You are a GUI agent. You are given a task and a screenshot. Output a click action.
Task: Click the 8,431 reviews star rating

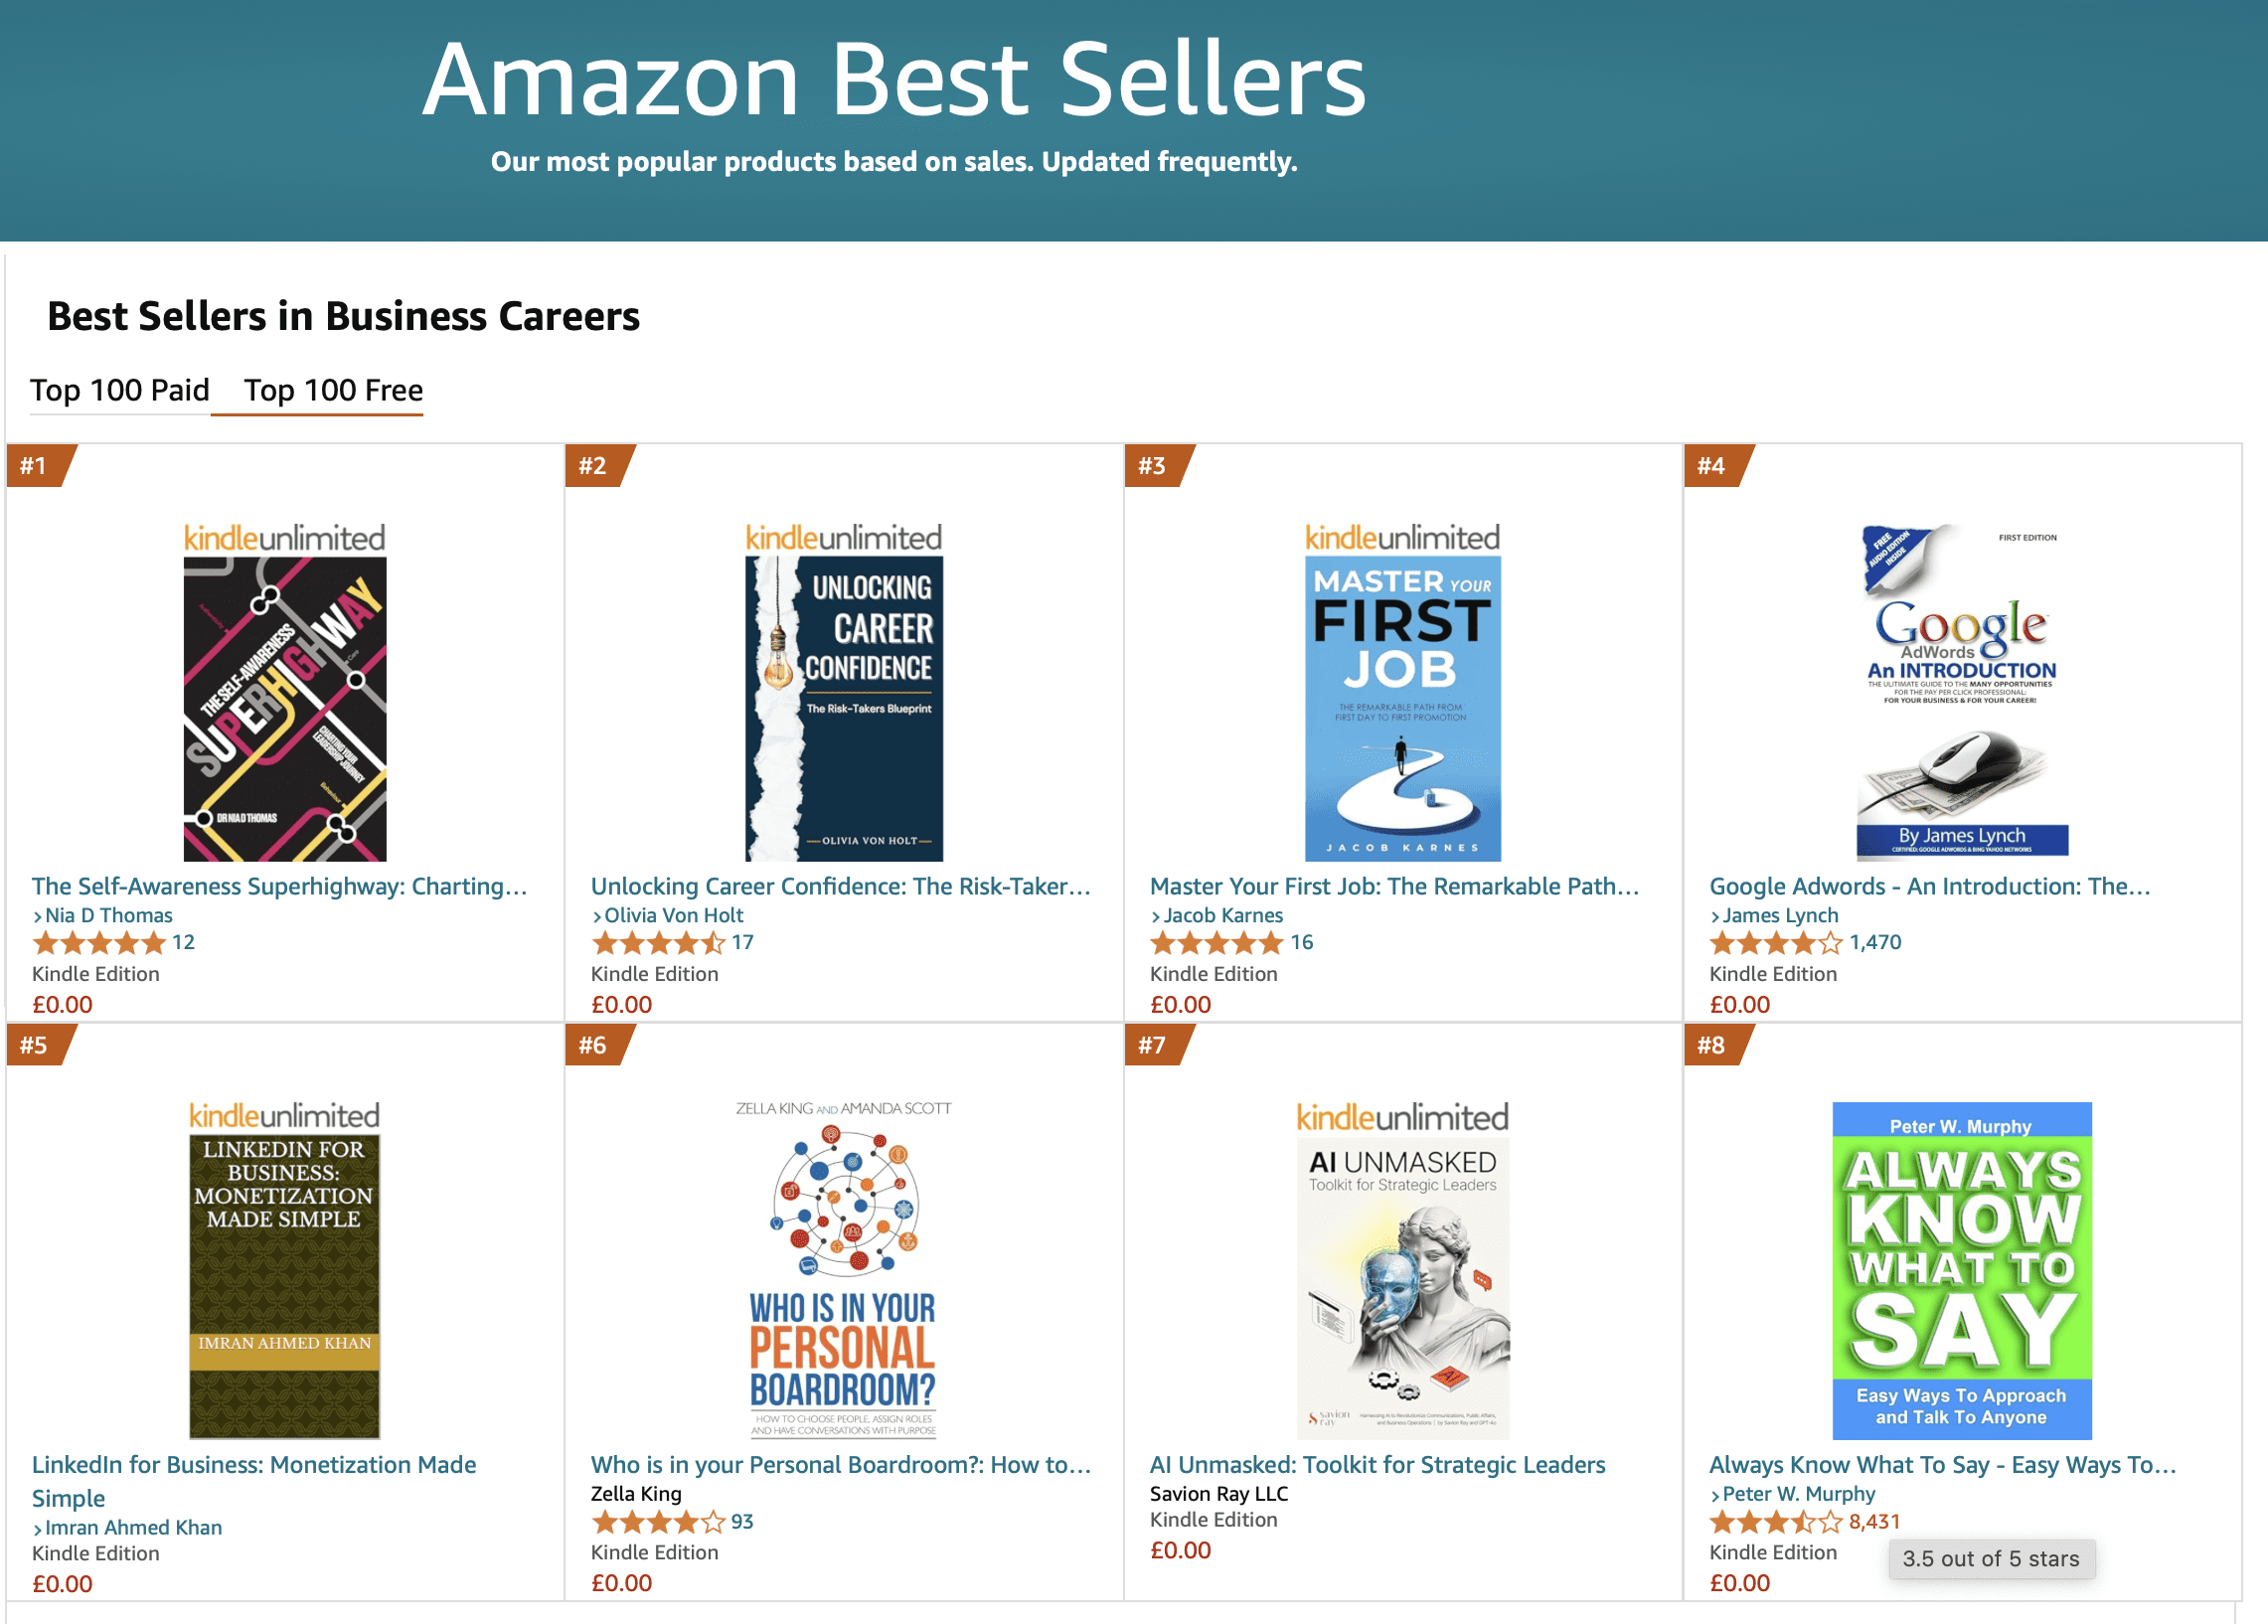click(1775, 1522)
